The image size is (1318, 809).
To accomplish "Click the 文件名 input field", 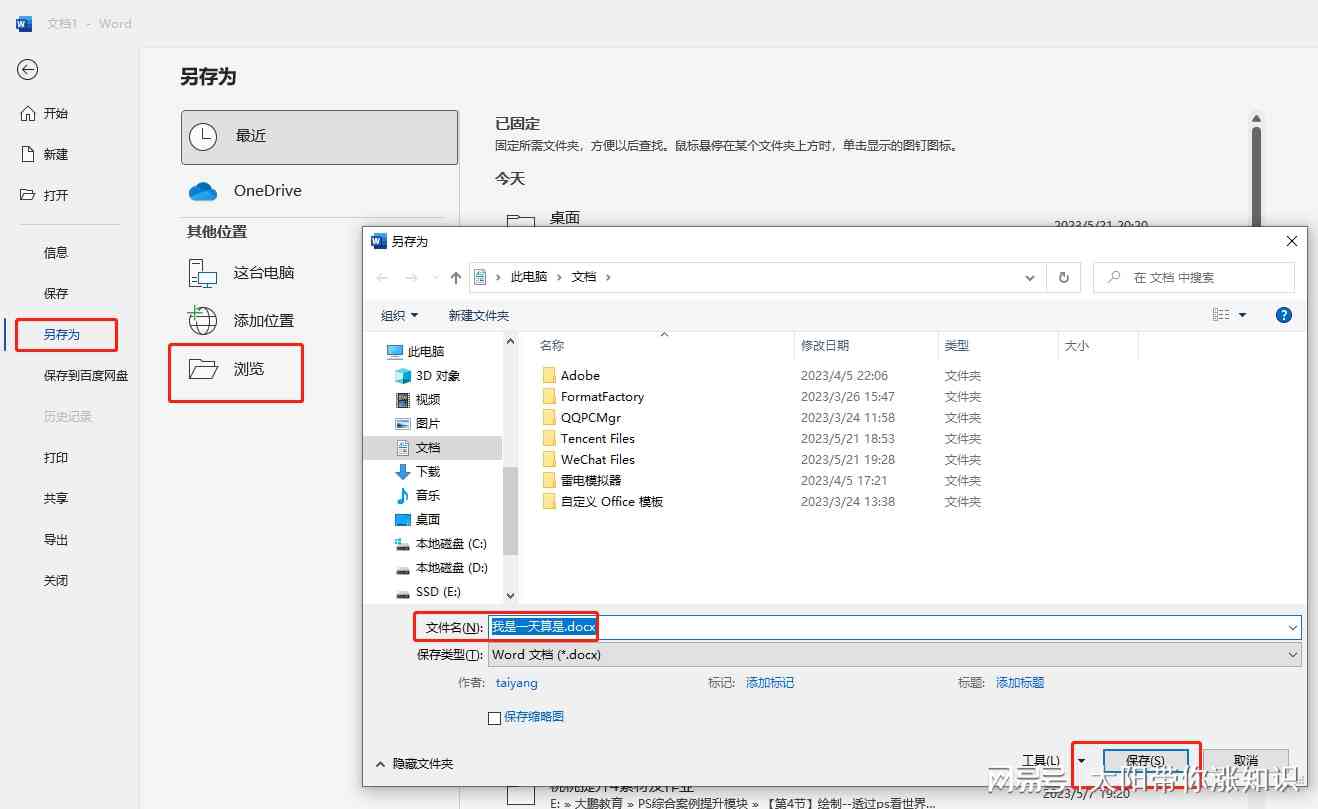I will [x=895, y=627].
